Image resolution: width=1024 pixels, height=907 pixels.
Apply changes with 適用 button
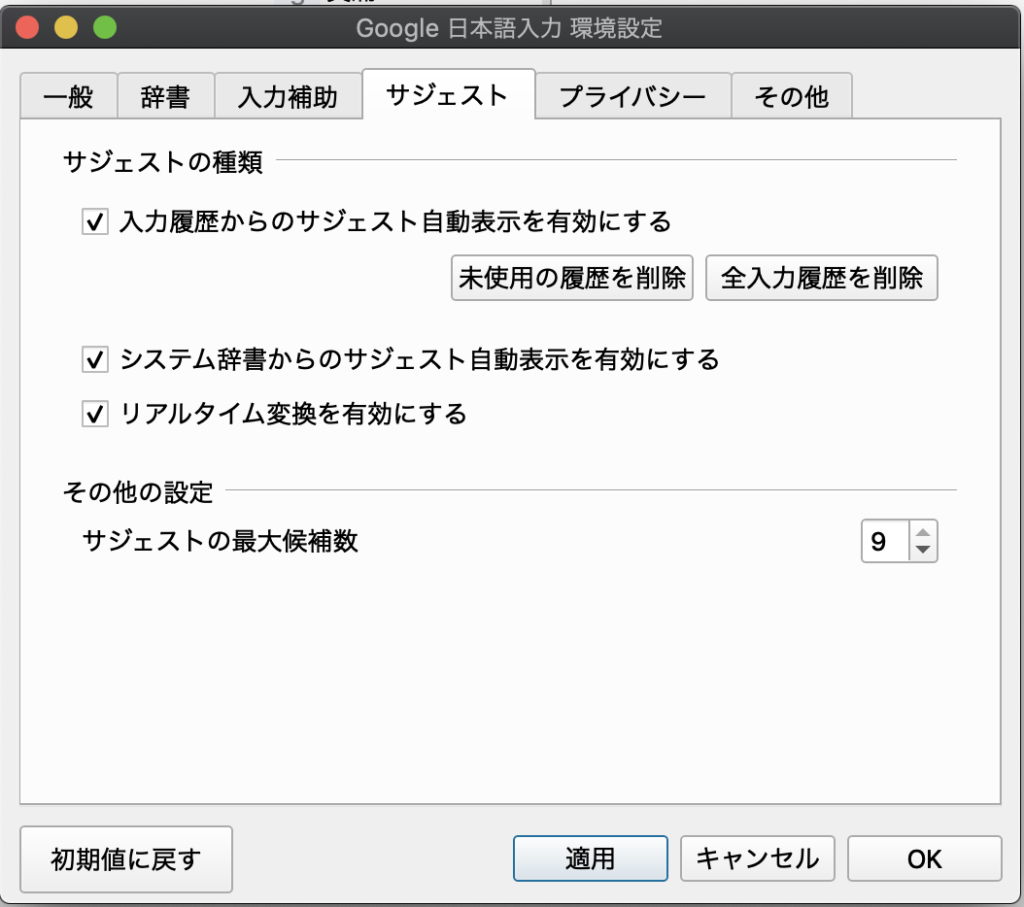click(590, 859)
